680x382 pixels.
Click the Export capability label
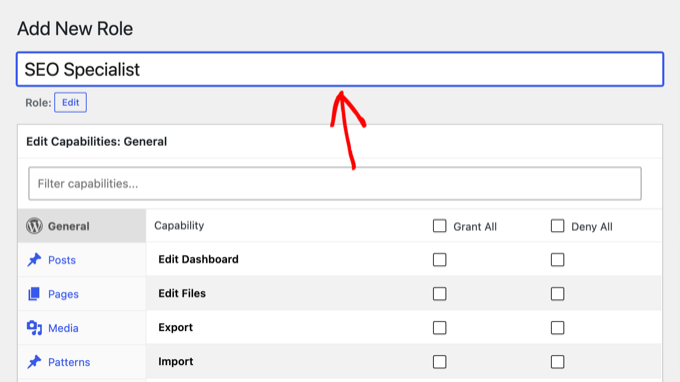click(x=175, y=327)
